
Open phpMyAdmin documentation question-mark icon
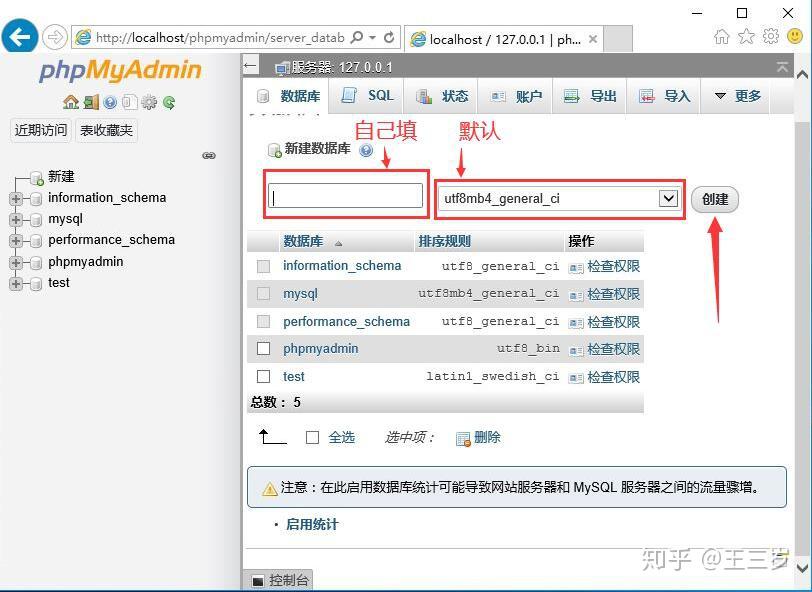click(110, 102)
